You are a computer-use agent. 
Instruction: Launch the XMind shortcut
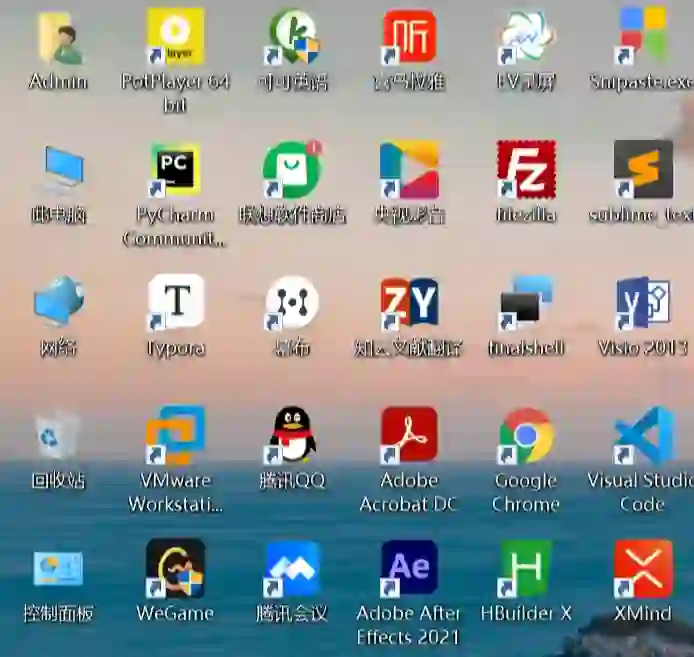point(643,569)
